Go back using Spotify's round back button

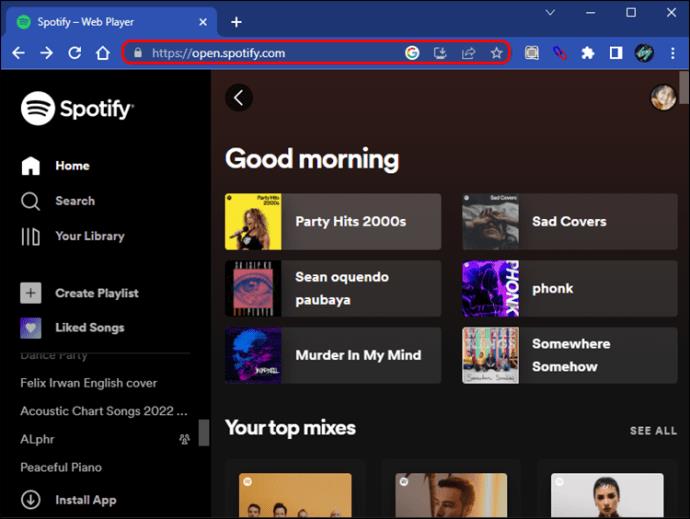pos(239,98)
